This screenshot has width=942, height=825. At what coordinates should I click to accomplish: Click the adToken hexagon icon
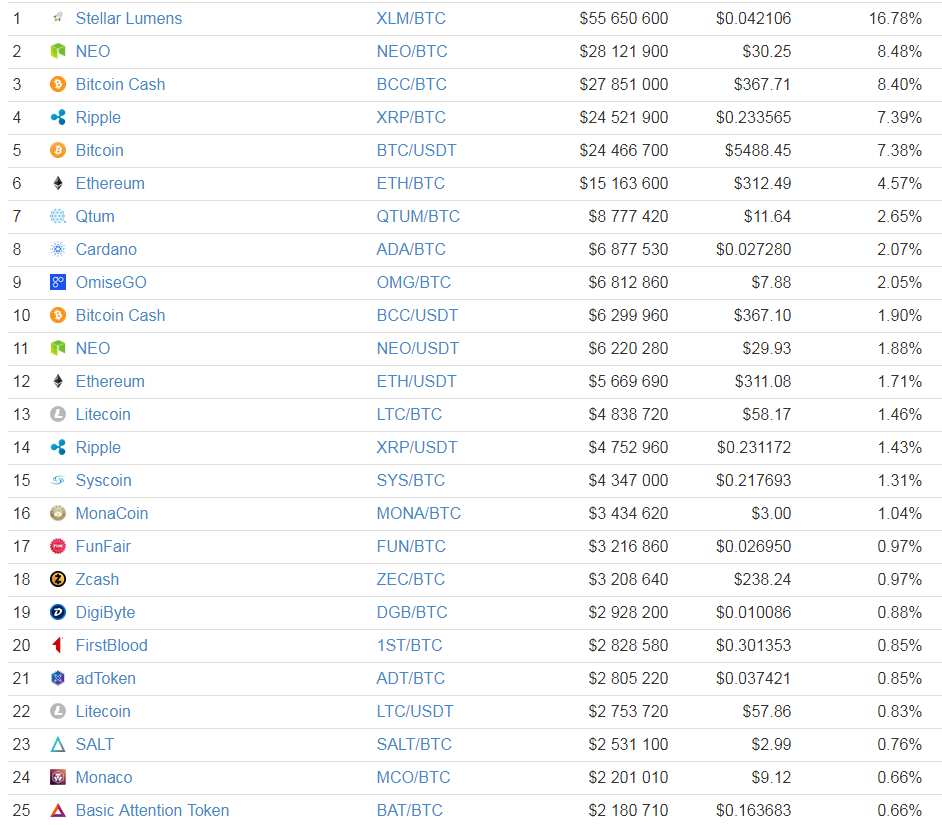click(x=58, y=679)
